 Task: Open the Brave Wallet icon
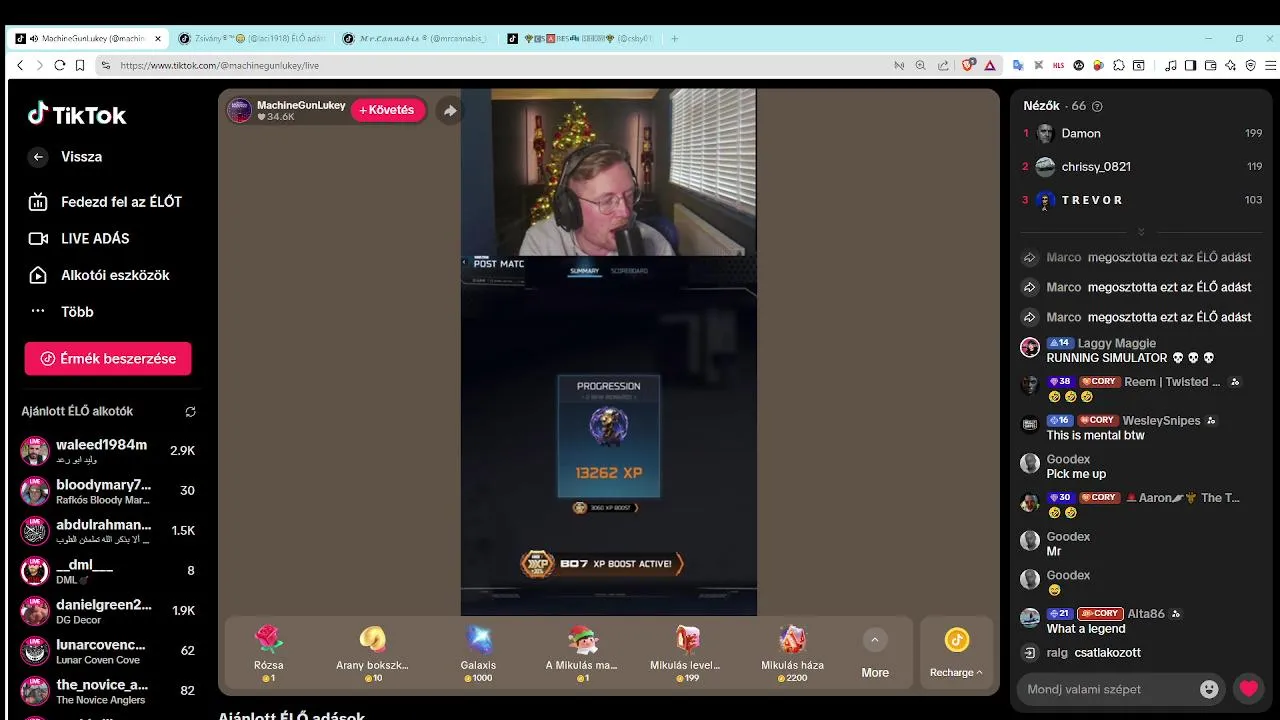click(1210, 65)
